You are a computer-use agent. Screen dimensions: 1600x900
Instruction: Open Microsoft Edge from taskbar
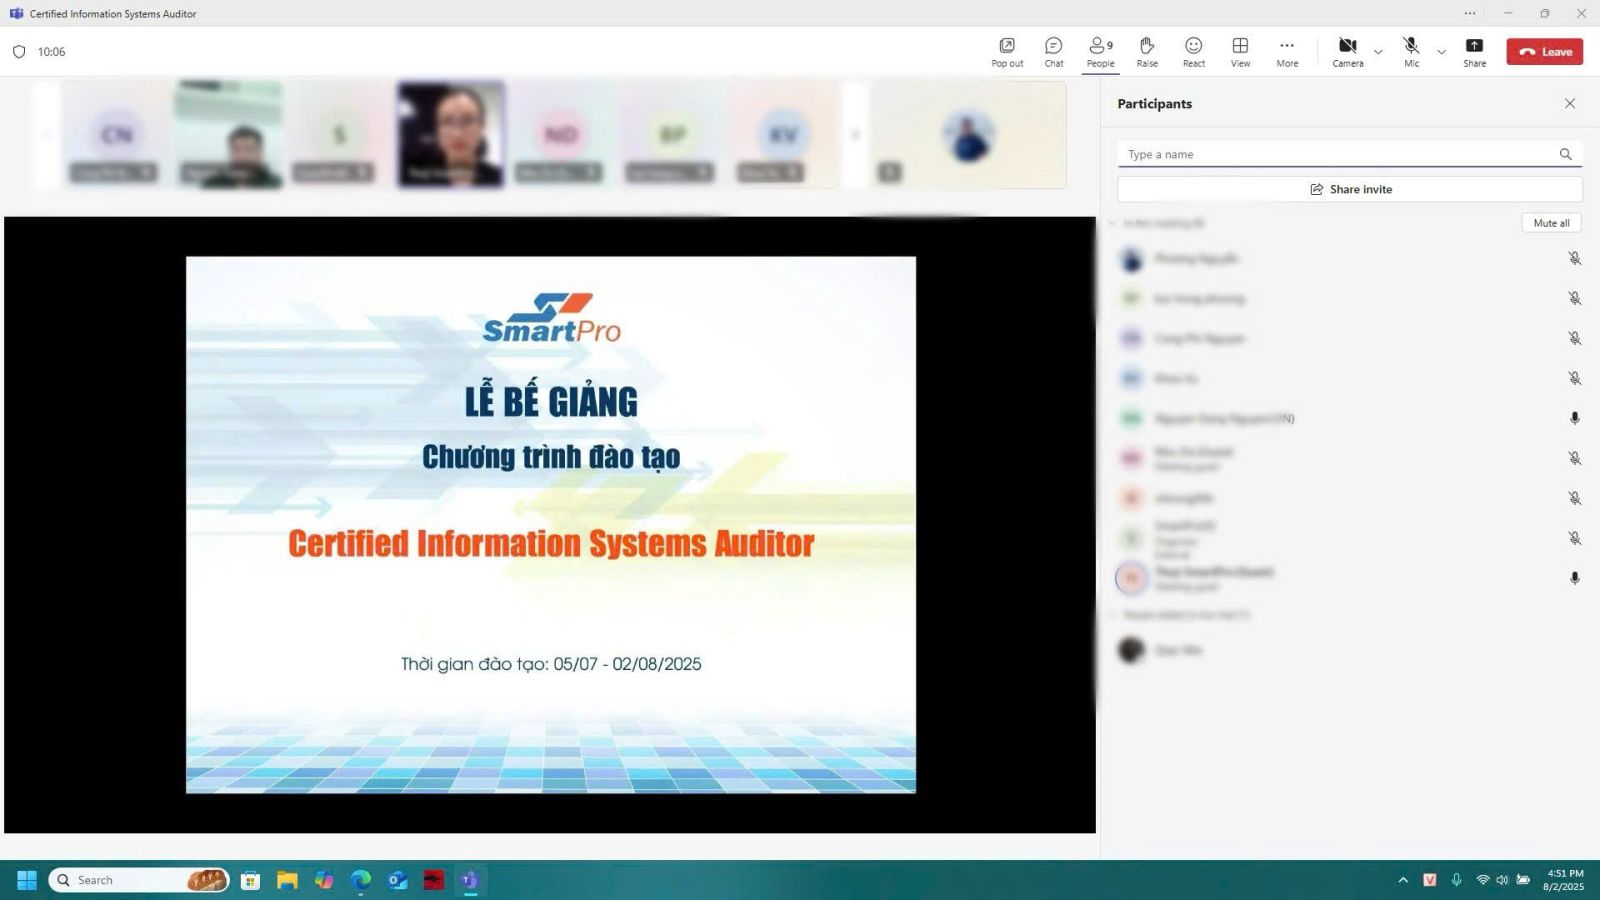tap(360, 880)
